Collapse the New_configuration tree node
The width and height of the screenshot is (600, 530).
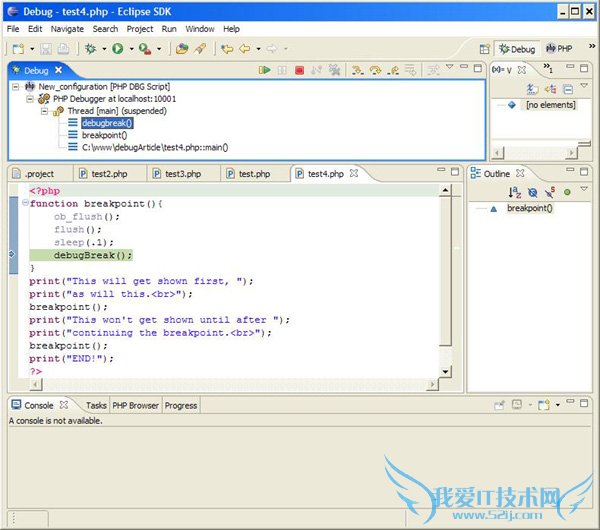tap(15, 87)
